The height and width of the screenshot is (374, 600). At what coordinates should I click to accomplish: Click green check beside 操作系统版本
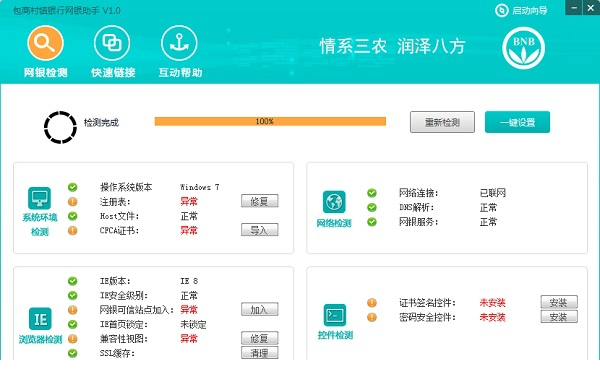point(72,187)
